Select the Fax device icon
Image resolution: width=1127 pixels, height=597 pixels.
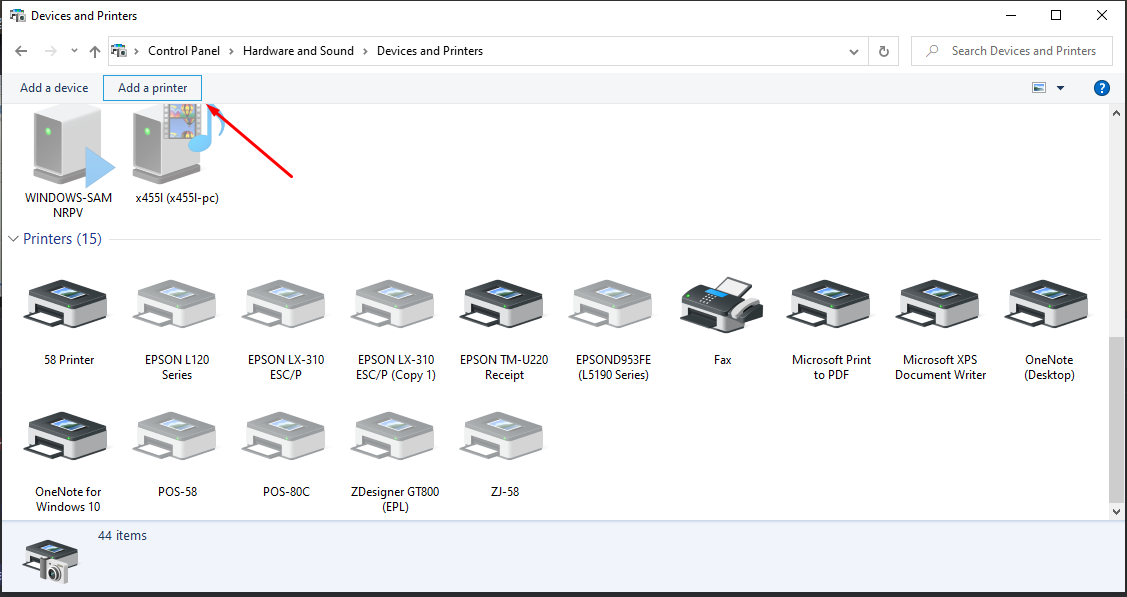pos(722,305)
